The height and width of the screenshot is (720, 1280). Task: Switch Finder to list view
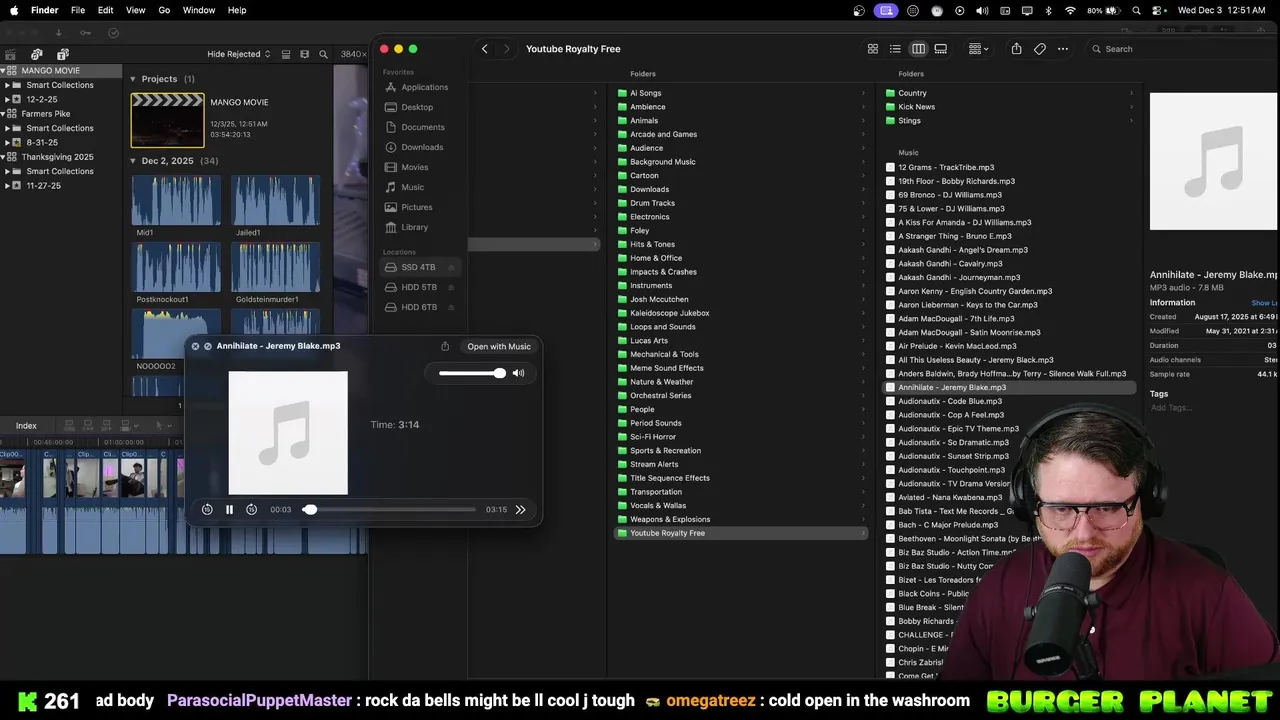pyautogui.click(x=895, y=49)
